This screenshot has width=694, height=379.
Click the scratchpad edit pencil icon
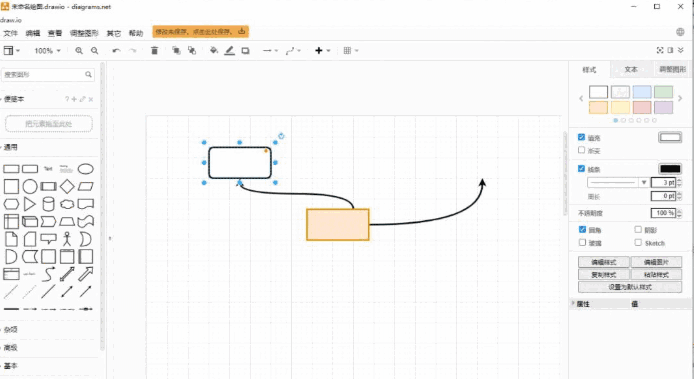[x=82, y=99]
